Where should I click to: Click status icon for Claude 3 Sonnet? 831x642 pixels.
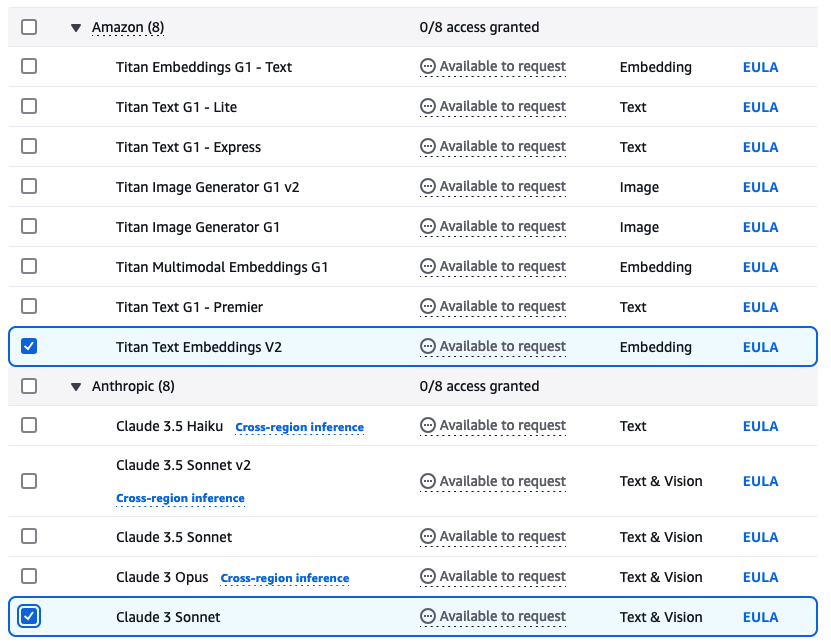click(x=428, y=617)
